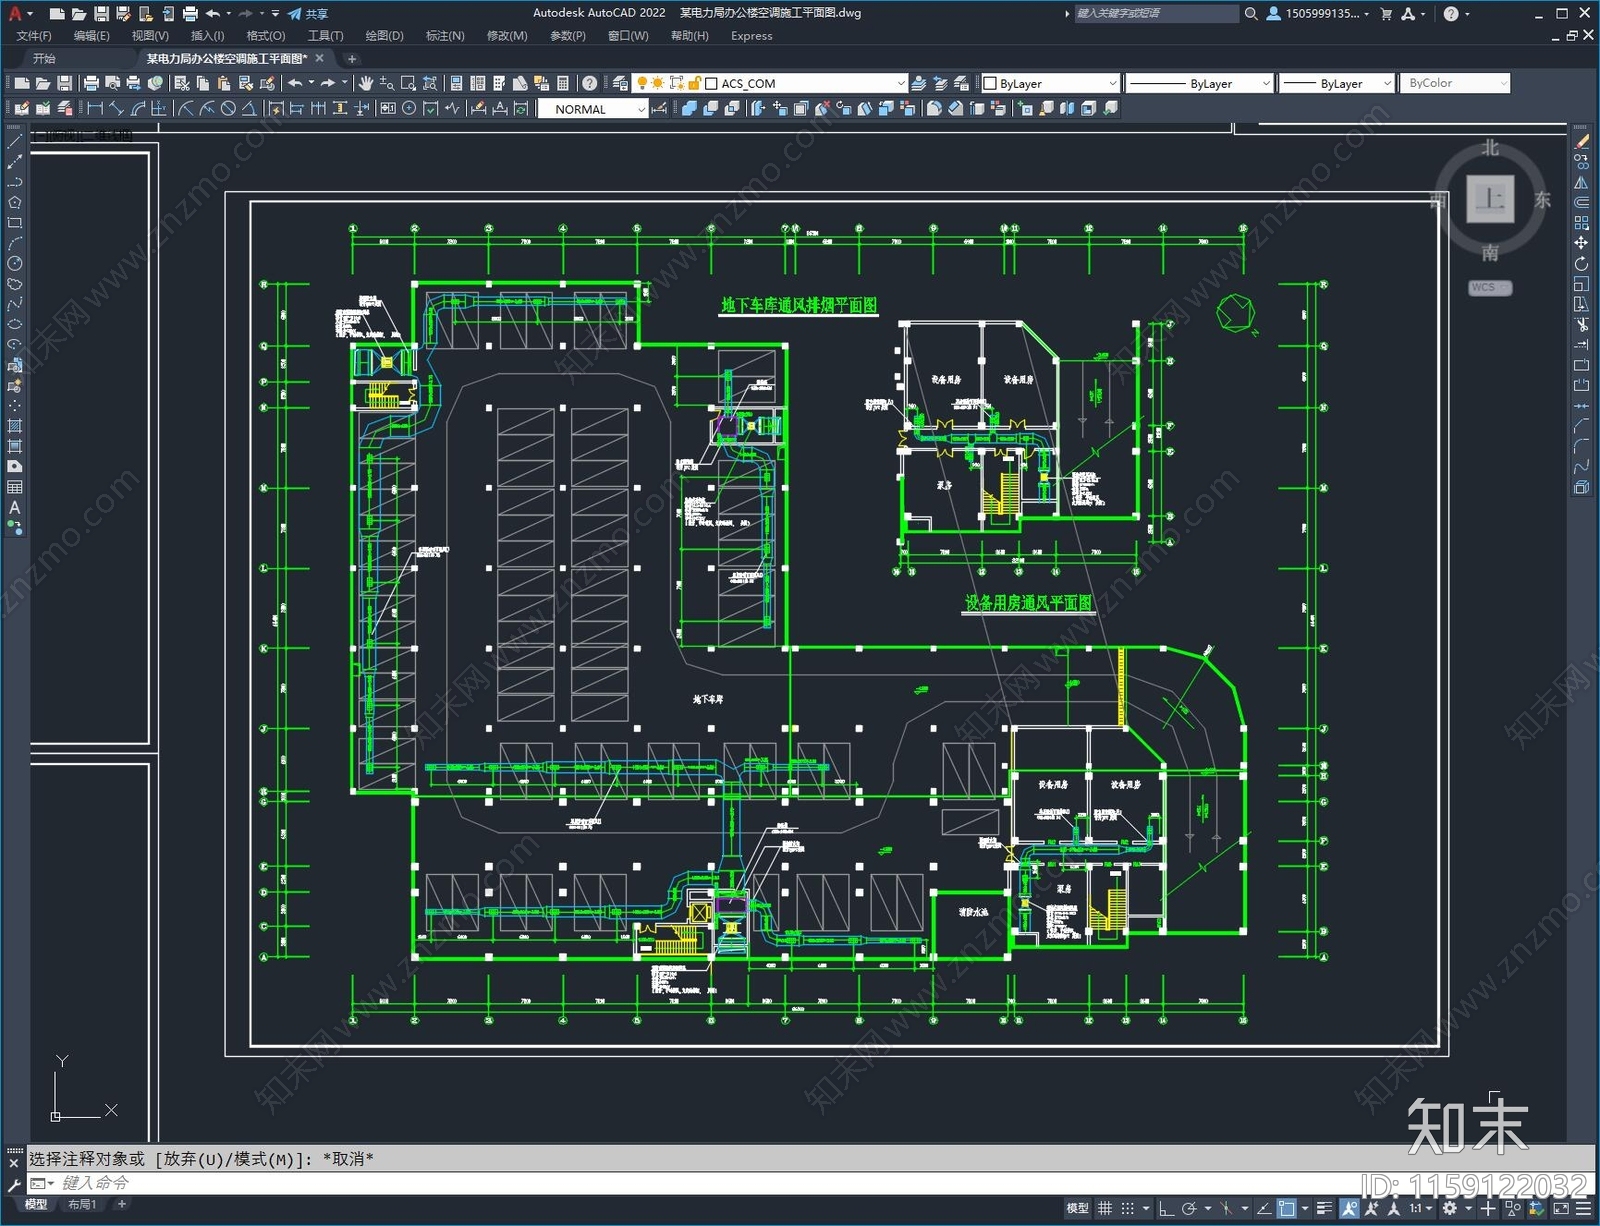Toggle object snap (highlighted square) in status bar
1600x1226 pixels.
click(1286, 1208)
